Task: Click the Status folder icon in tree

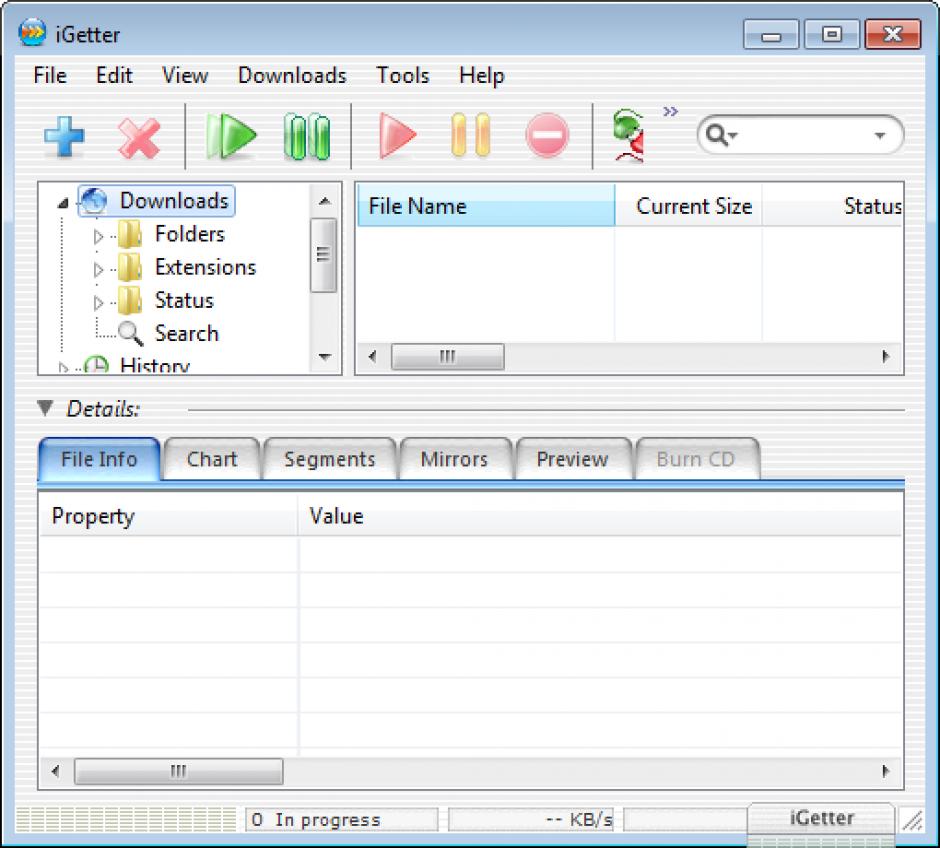Action: tap(129, 300)
